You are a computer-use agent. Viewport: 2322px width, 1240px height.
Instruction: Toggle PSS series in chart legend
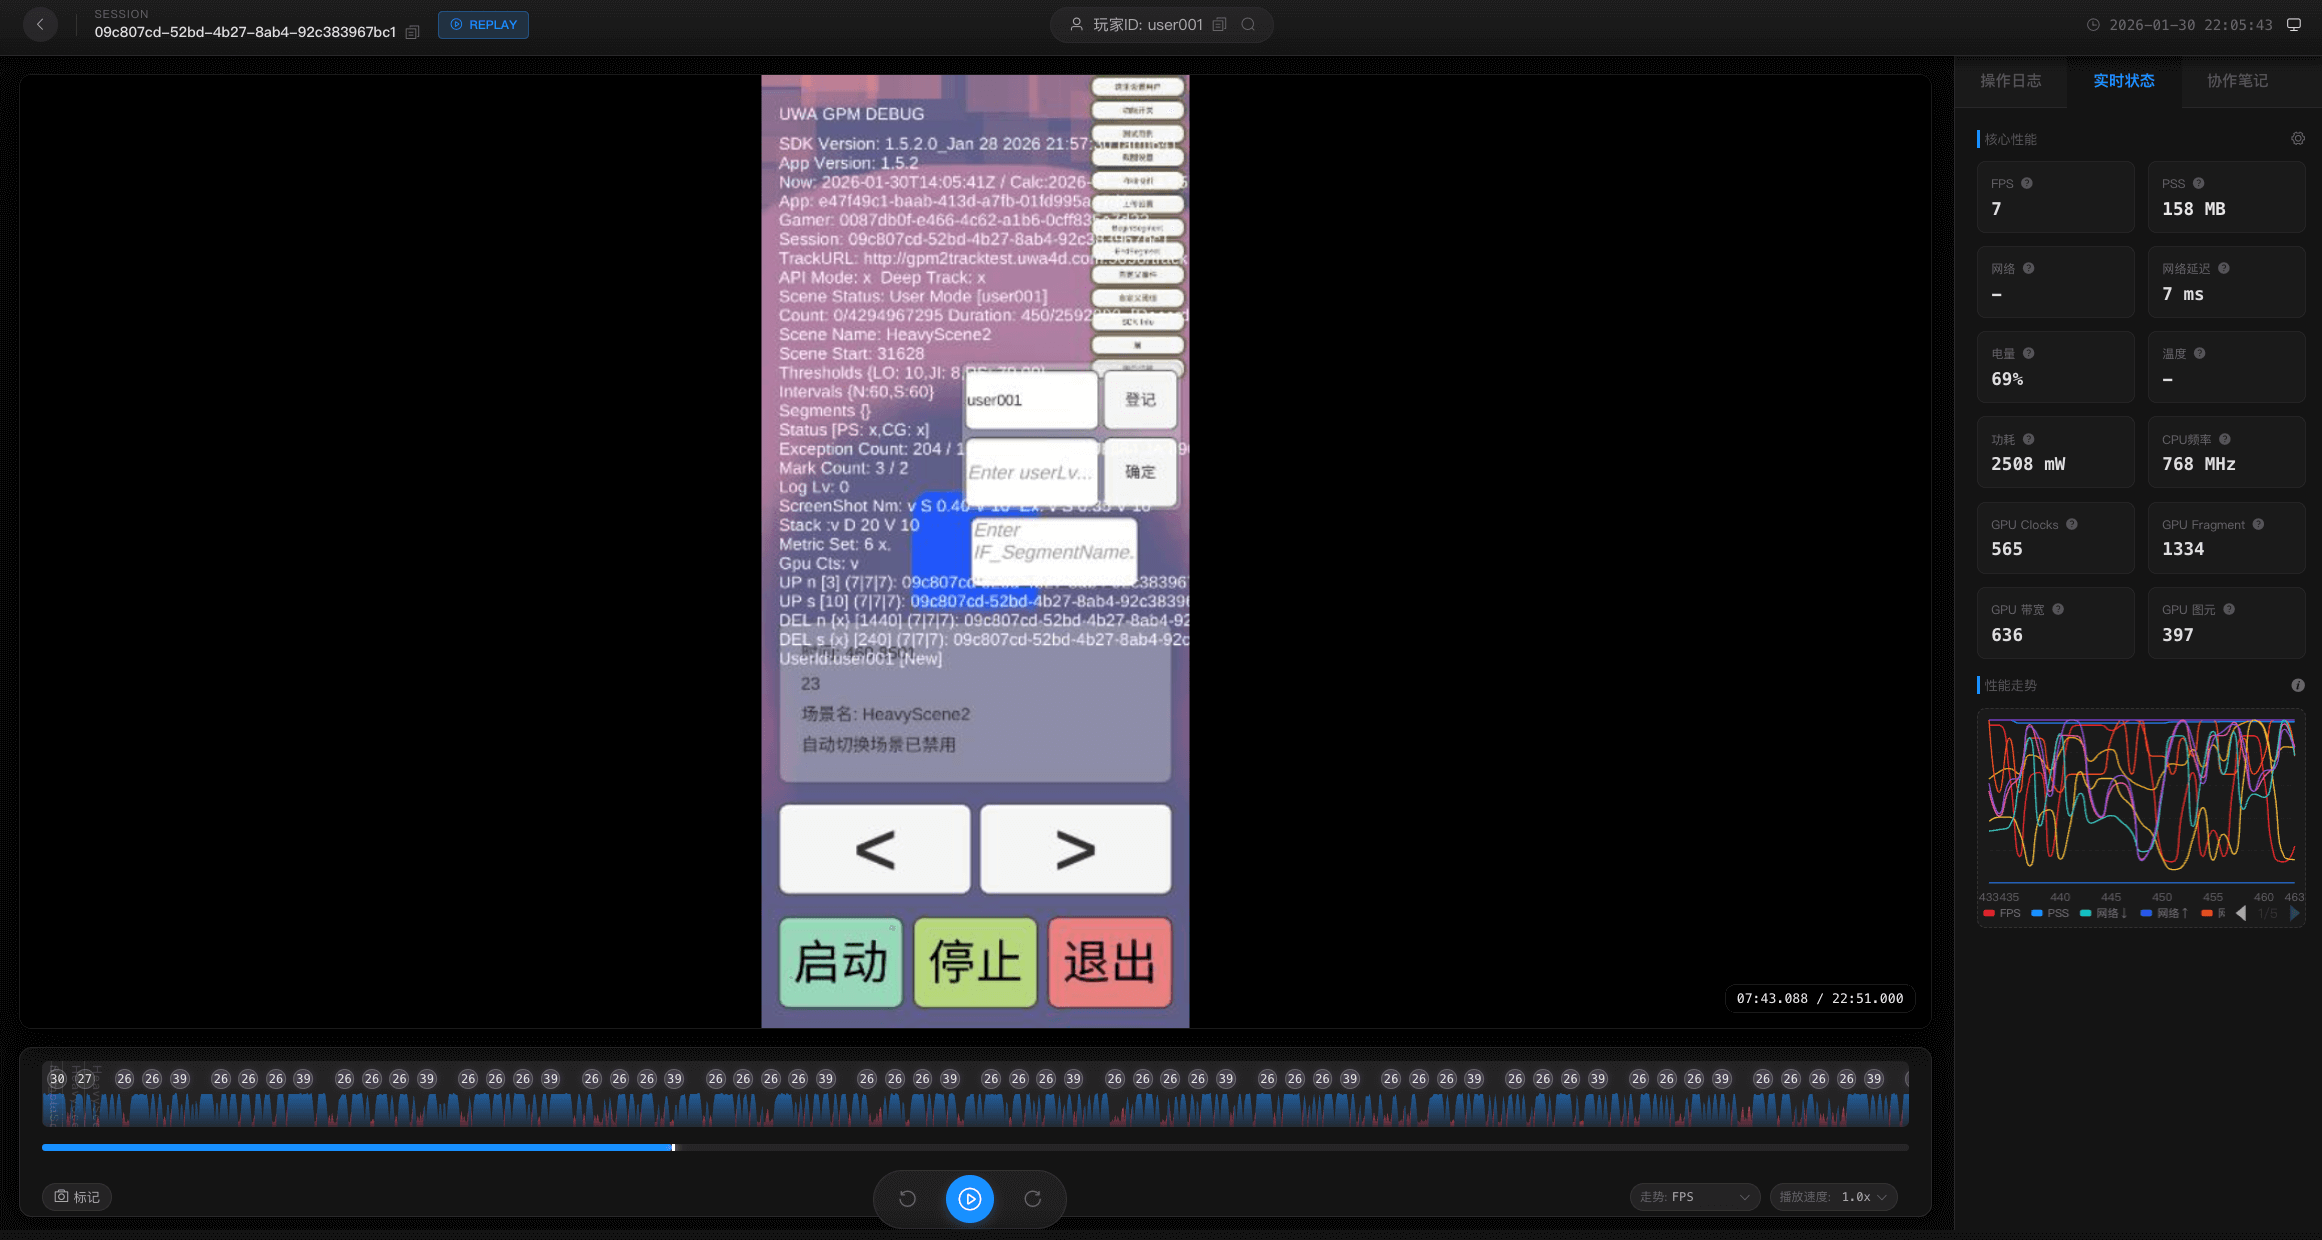[2050, 913]
